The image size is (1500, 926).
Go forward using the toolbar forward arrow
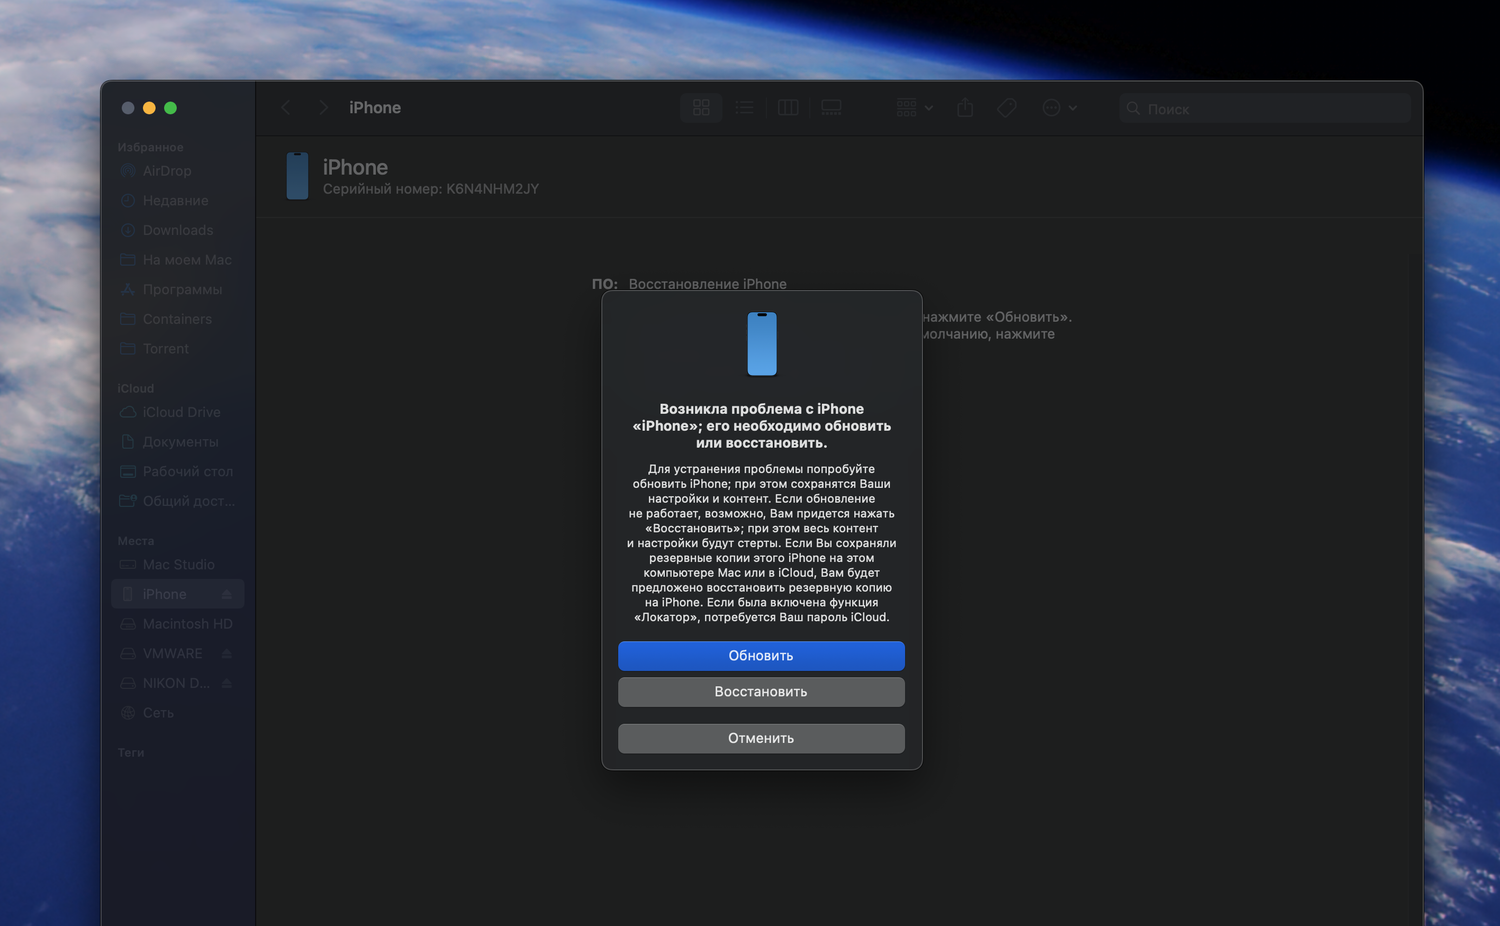[x=323, y=108]
